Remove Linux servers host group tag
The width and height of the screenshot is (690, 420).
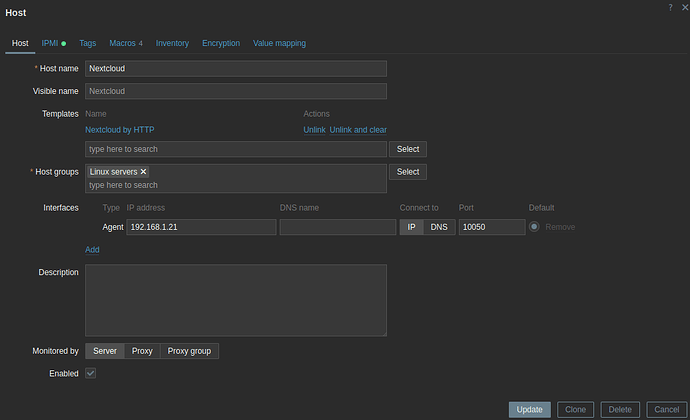[143, 172]
